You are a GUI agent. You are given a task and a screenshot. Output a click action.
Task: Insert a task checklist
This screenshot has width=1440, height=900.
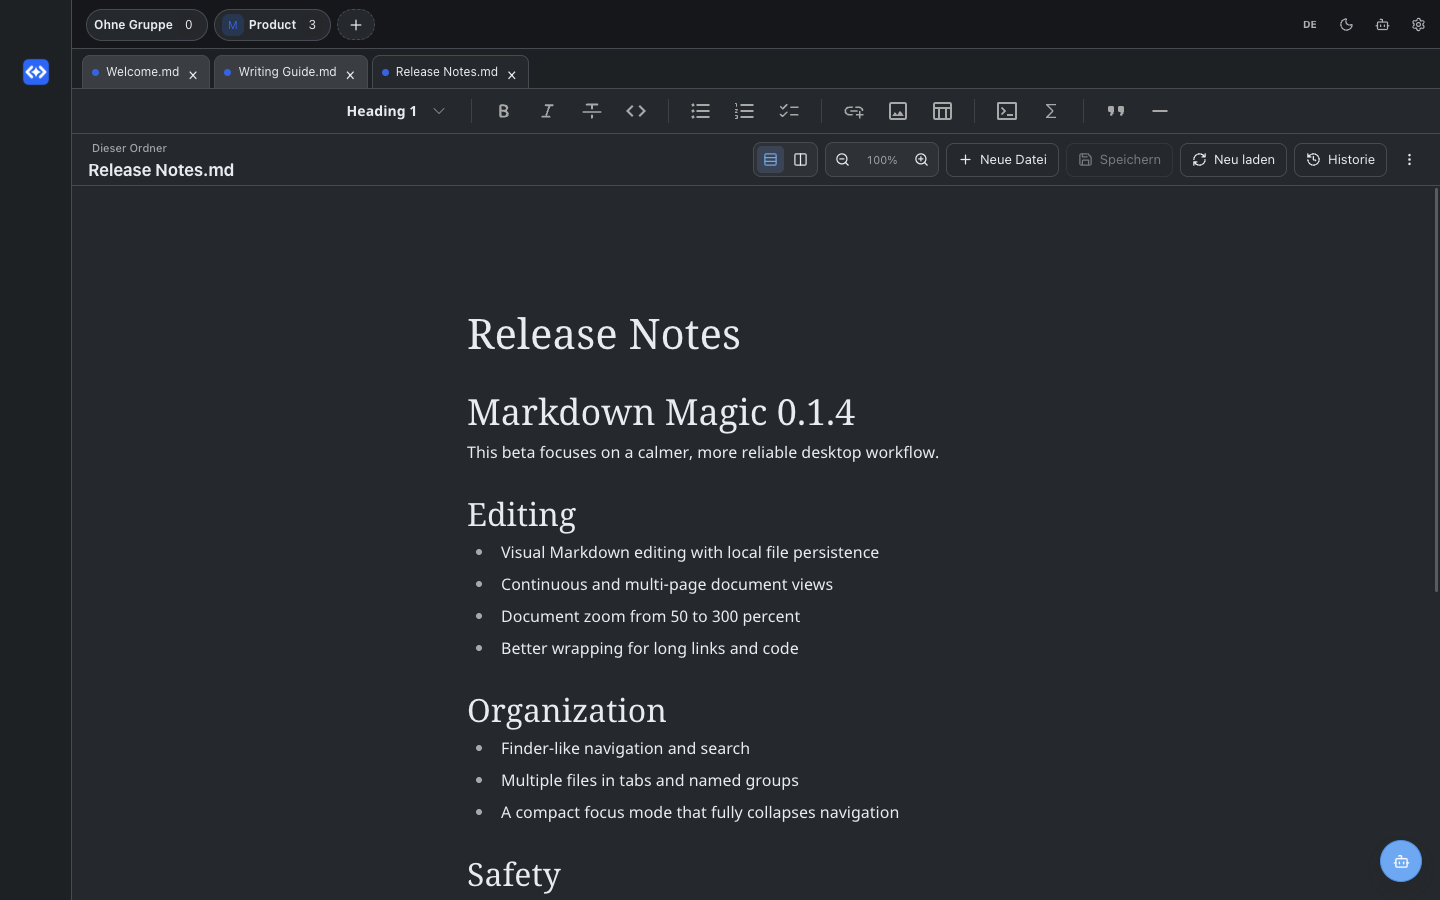point(789,111)
